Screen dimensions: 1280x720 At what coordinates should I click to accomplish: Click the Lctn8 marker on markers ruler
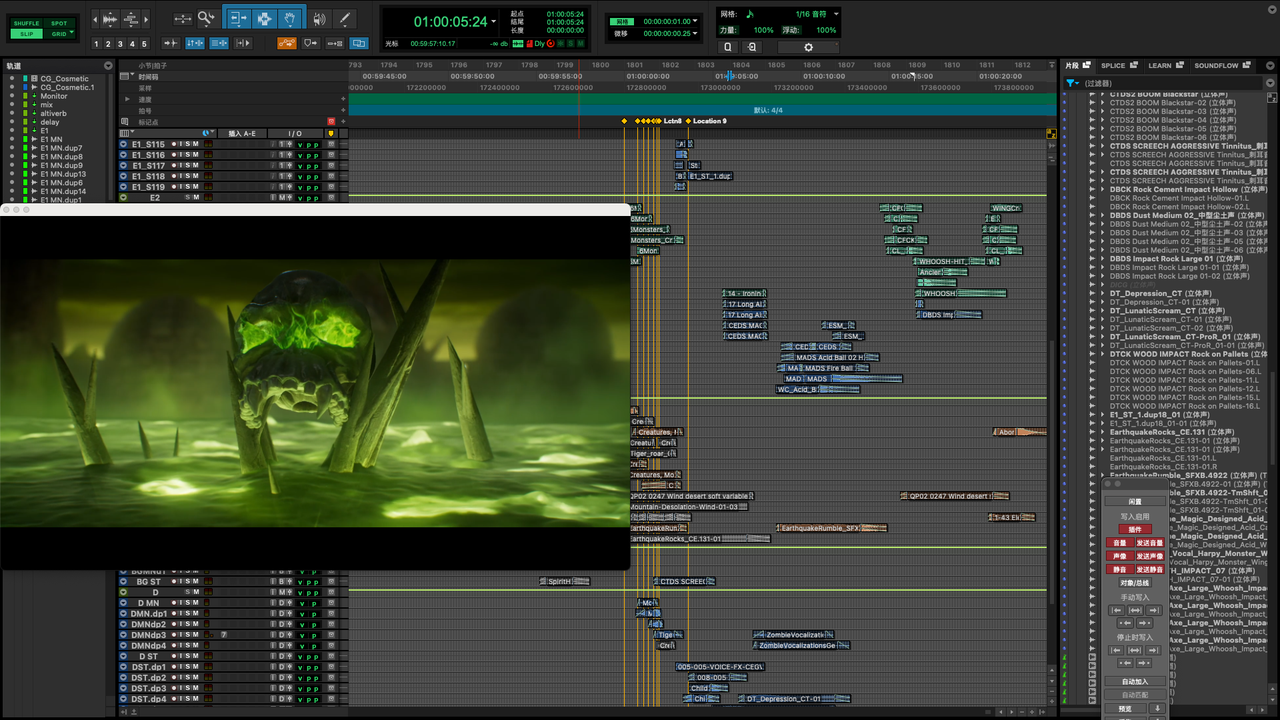(672, 121)
